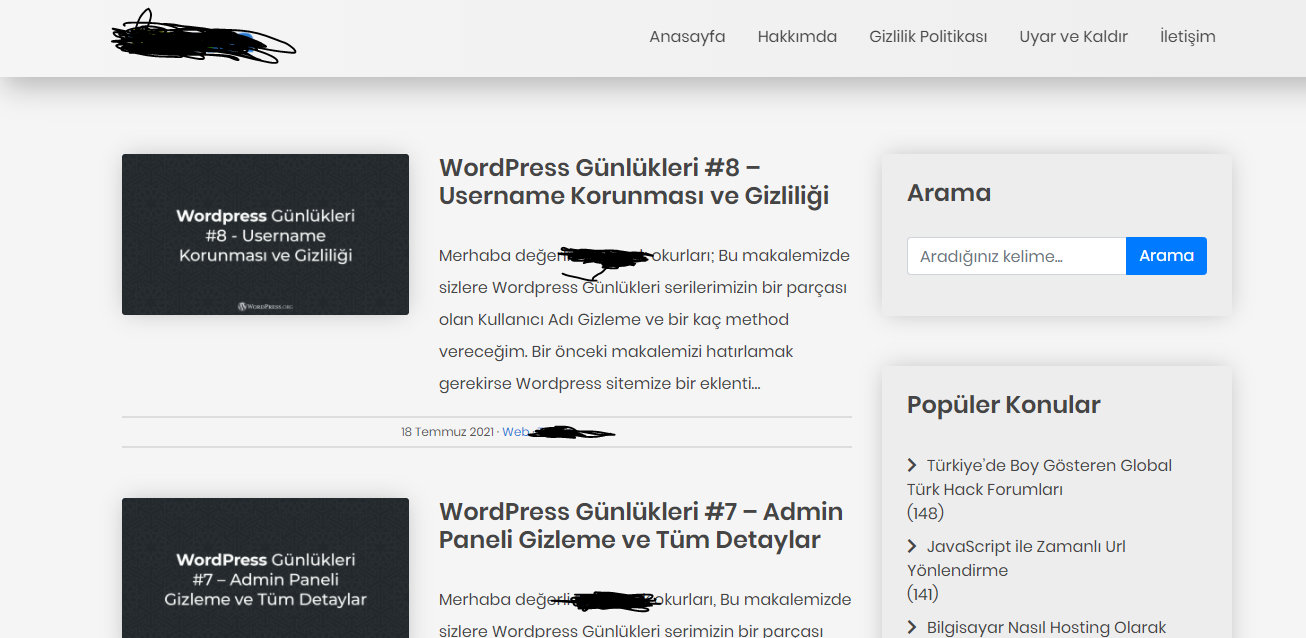Image resolution: width=1306 pixels, height=638 pixels.
Task: Click the title 'WordPress Günlükleri #8 – Username Korunması ve Gizliliği'
Action: [x=634, y=181]
